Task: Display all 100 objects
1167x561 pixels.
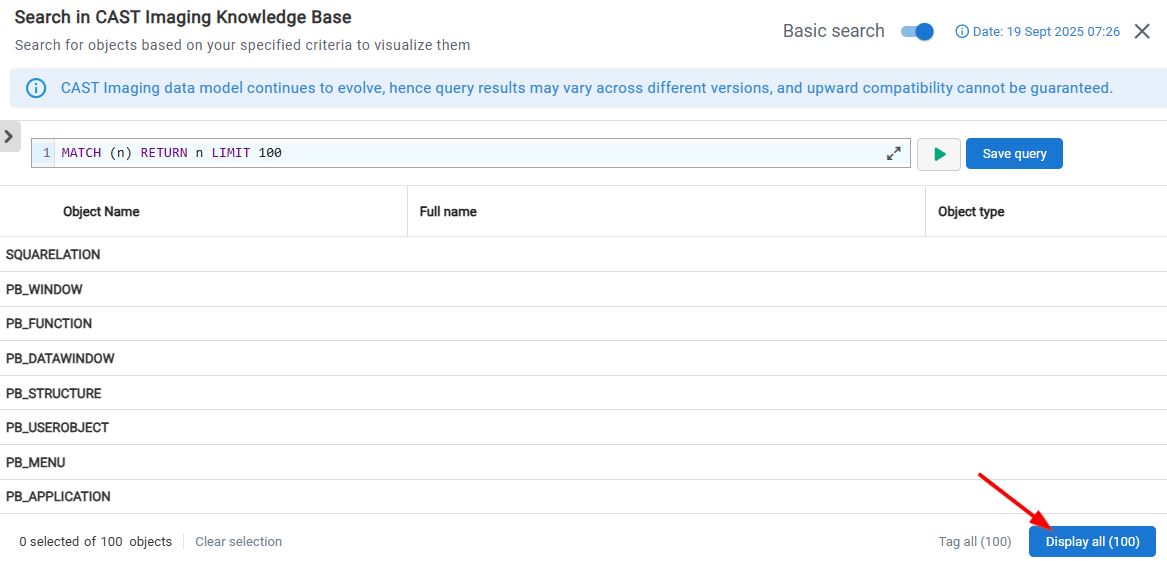Action: coord(1092,542)
